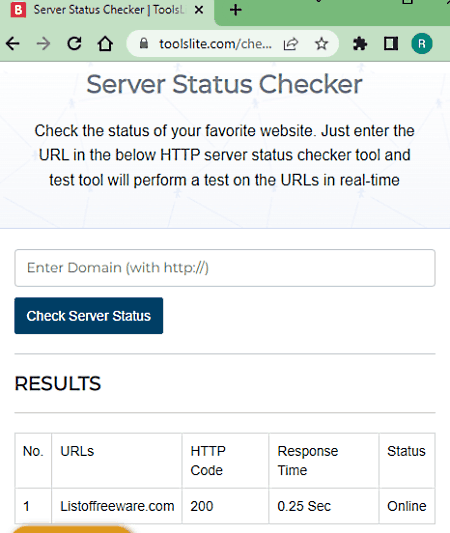
Task: View site security lock info
Action: (x=144, y=44)
